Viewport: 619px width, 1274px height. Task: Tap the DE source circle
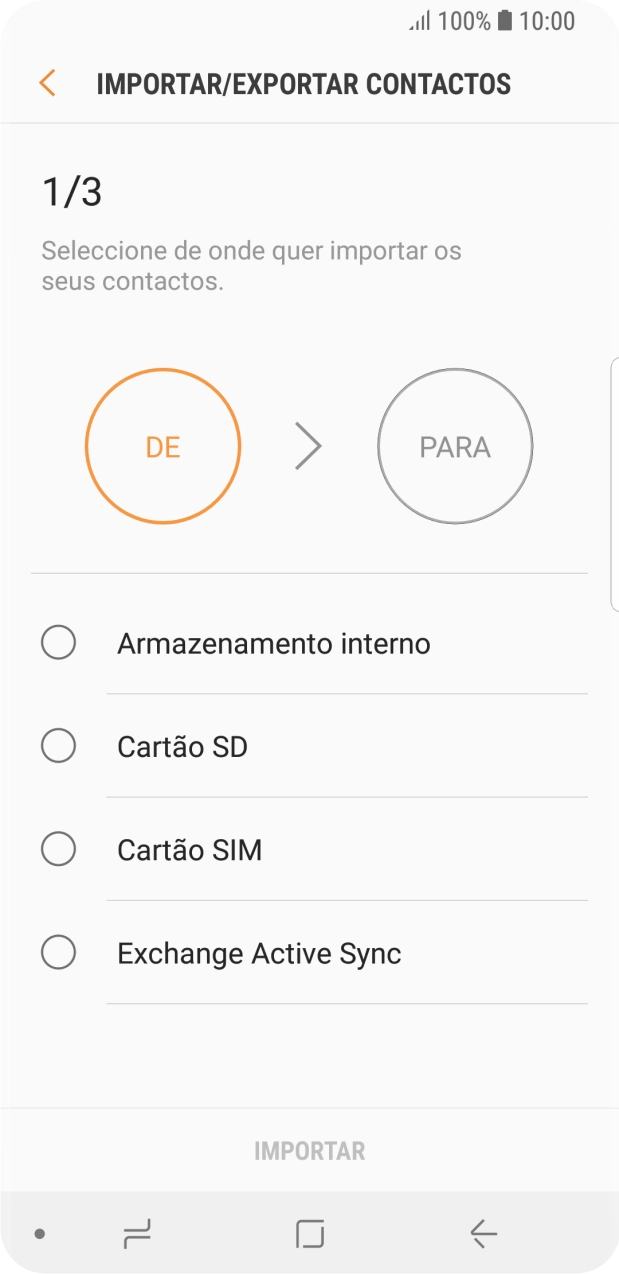pos(163,446)
